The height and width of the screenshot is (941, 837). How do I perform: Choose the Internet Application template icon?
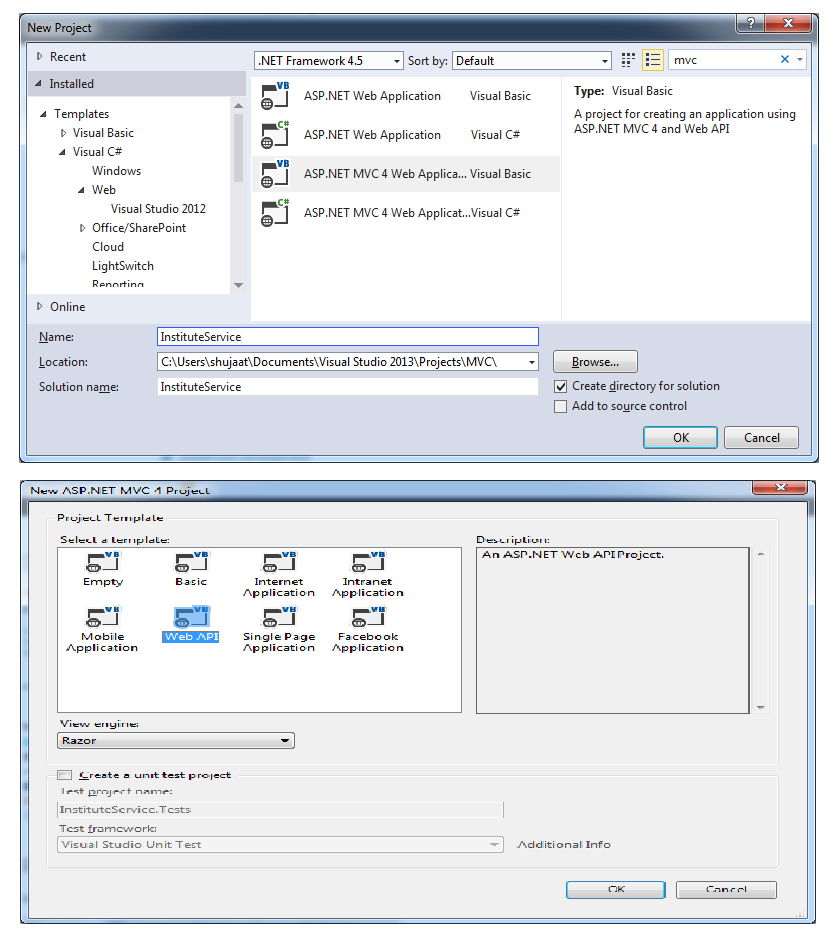tap(279, 563)
